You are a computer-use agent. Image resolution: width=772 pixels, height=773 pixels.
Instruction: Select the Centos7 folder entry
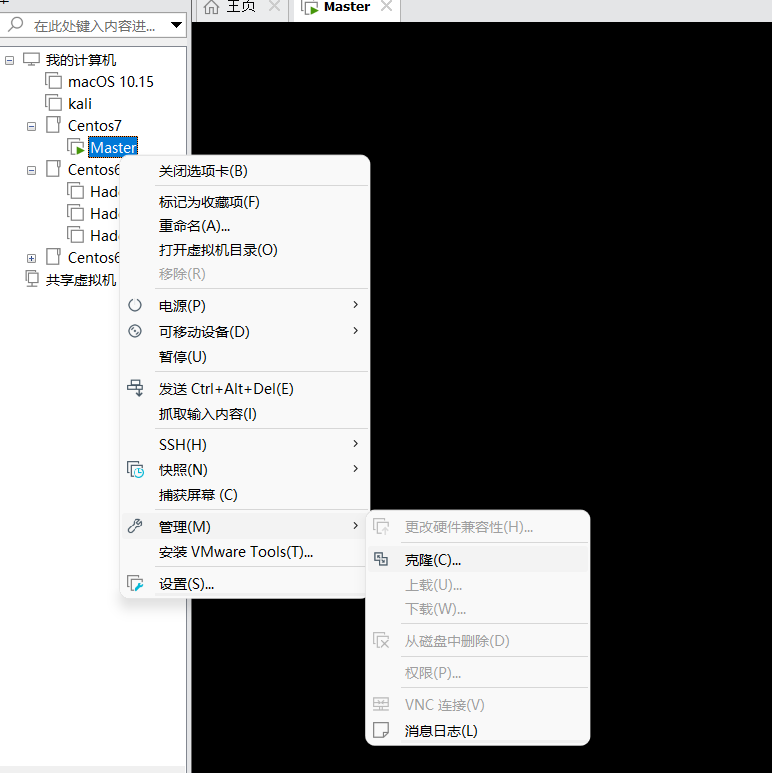(94, 126)
